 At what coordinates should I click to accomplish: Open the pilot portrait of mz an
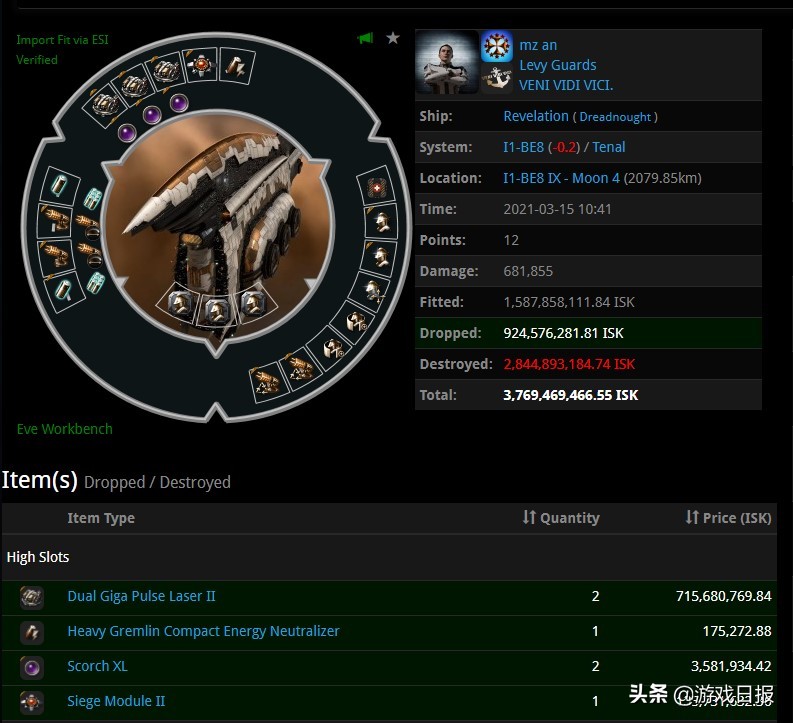pos(447,62)
